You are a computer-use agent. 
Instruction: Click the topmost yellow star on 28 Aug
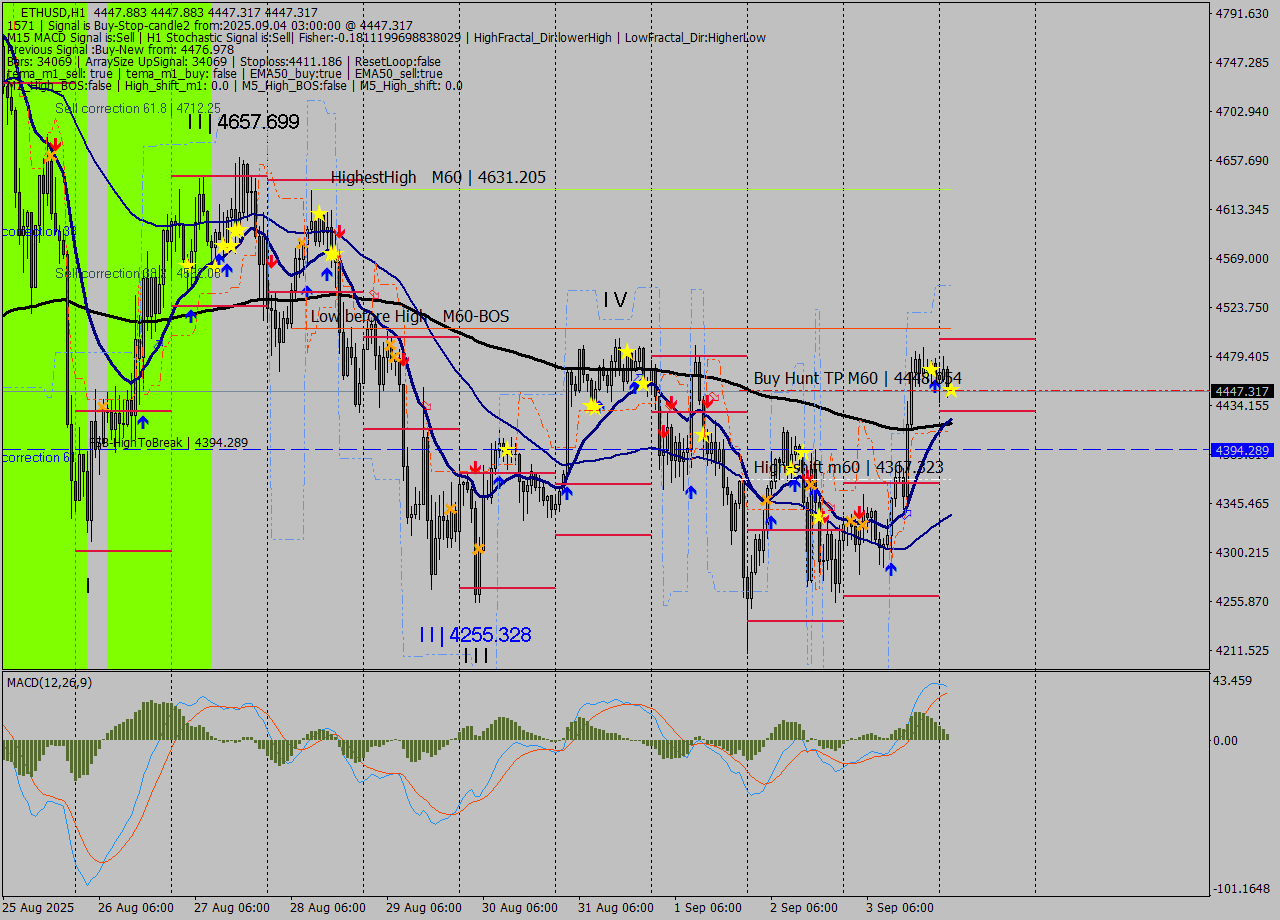click(x=318, y=213)
